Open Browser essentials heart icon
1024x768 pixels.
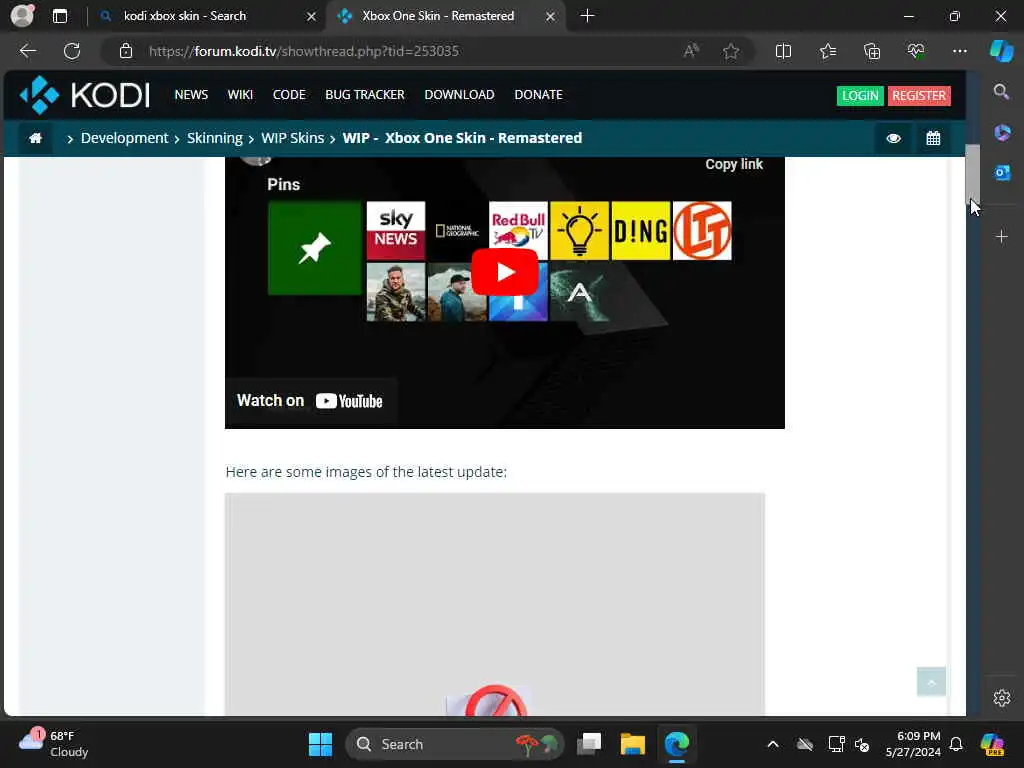[x=916, y=51]
